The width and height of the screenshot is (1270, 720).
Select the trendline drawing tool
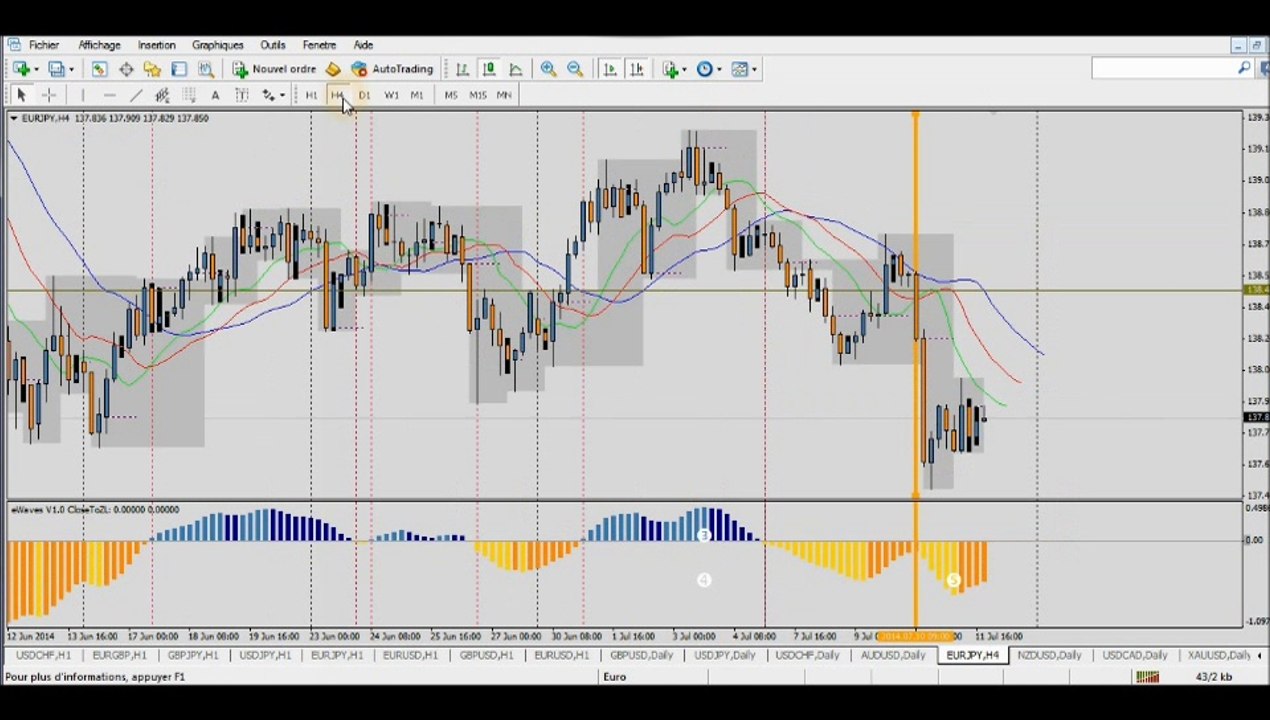(136, 95)
